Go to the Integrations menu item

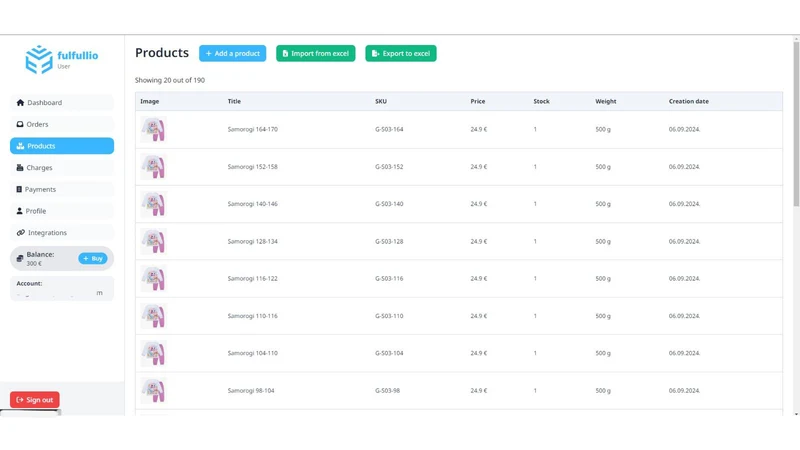click(62, 233)
